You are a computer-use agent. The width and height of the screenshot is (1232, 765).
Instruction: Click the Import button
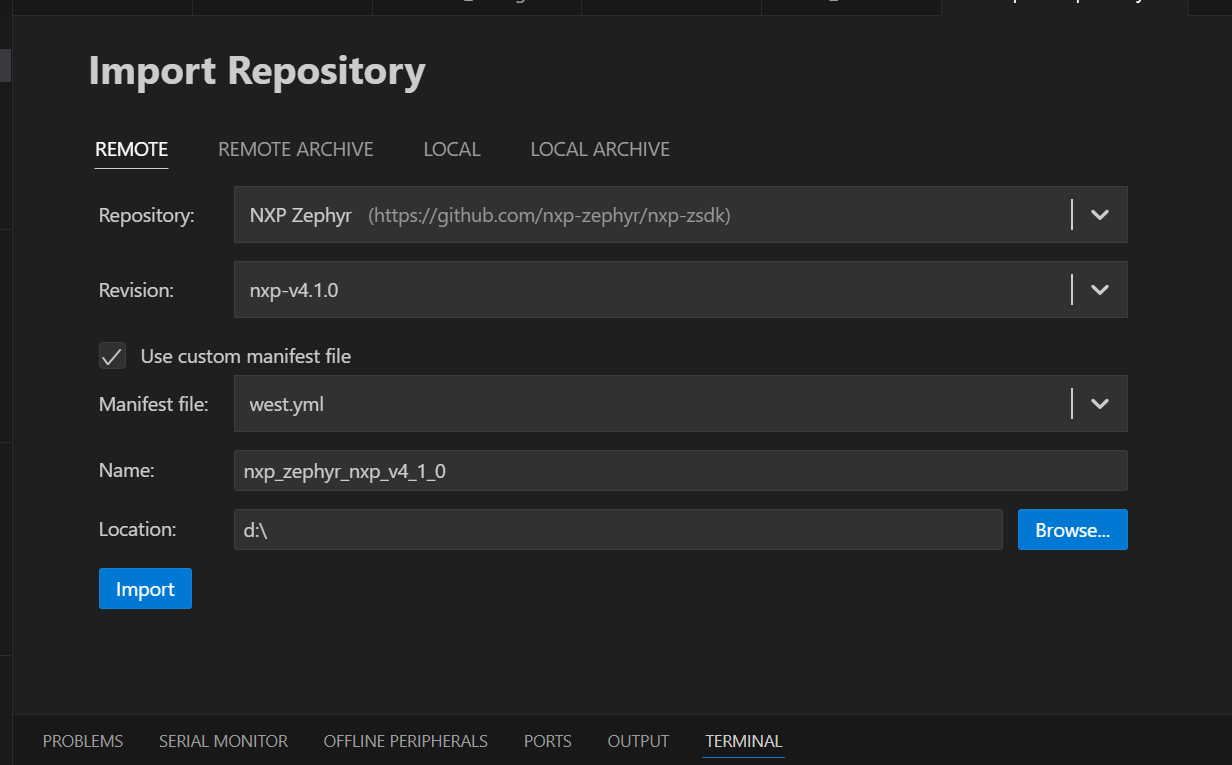click(145, 589)
